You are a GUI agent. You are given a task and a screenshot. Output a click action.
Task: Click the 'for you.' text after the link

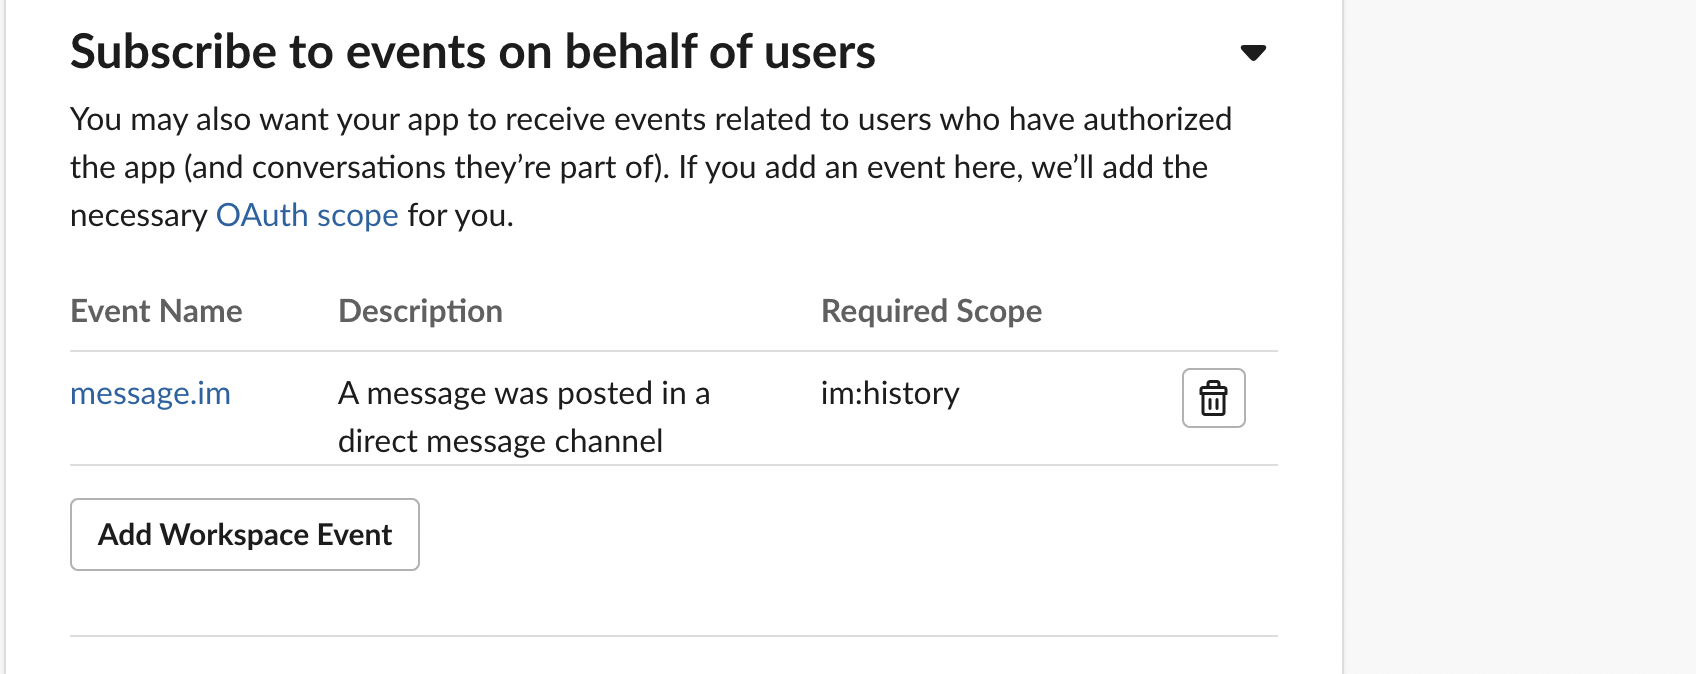(460, 215)
